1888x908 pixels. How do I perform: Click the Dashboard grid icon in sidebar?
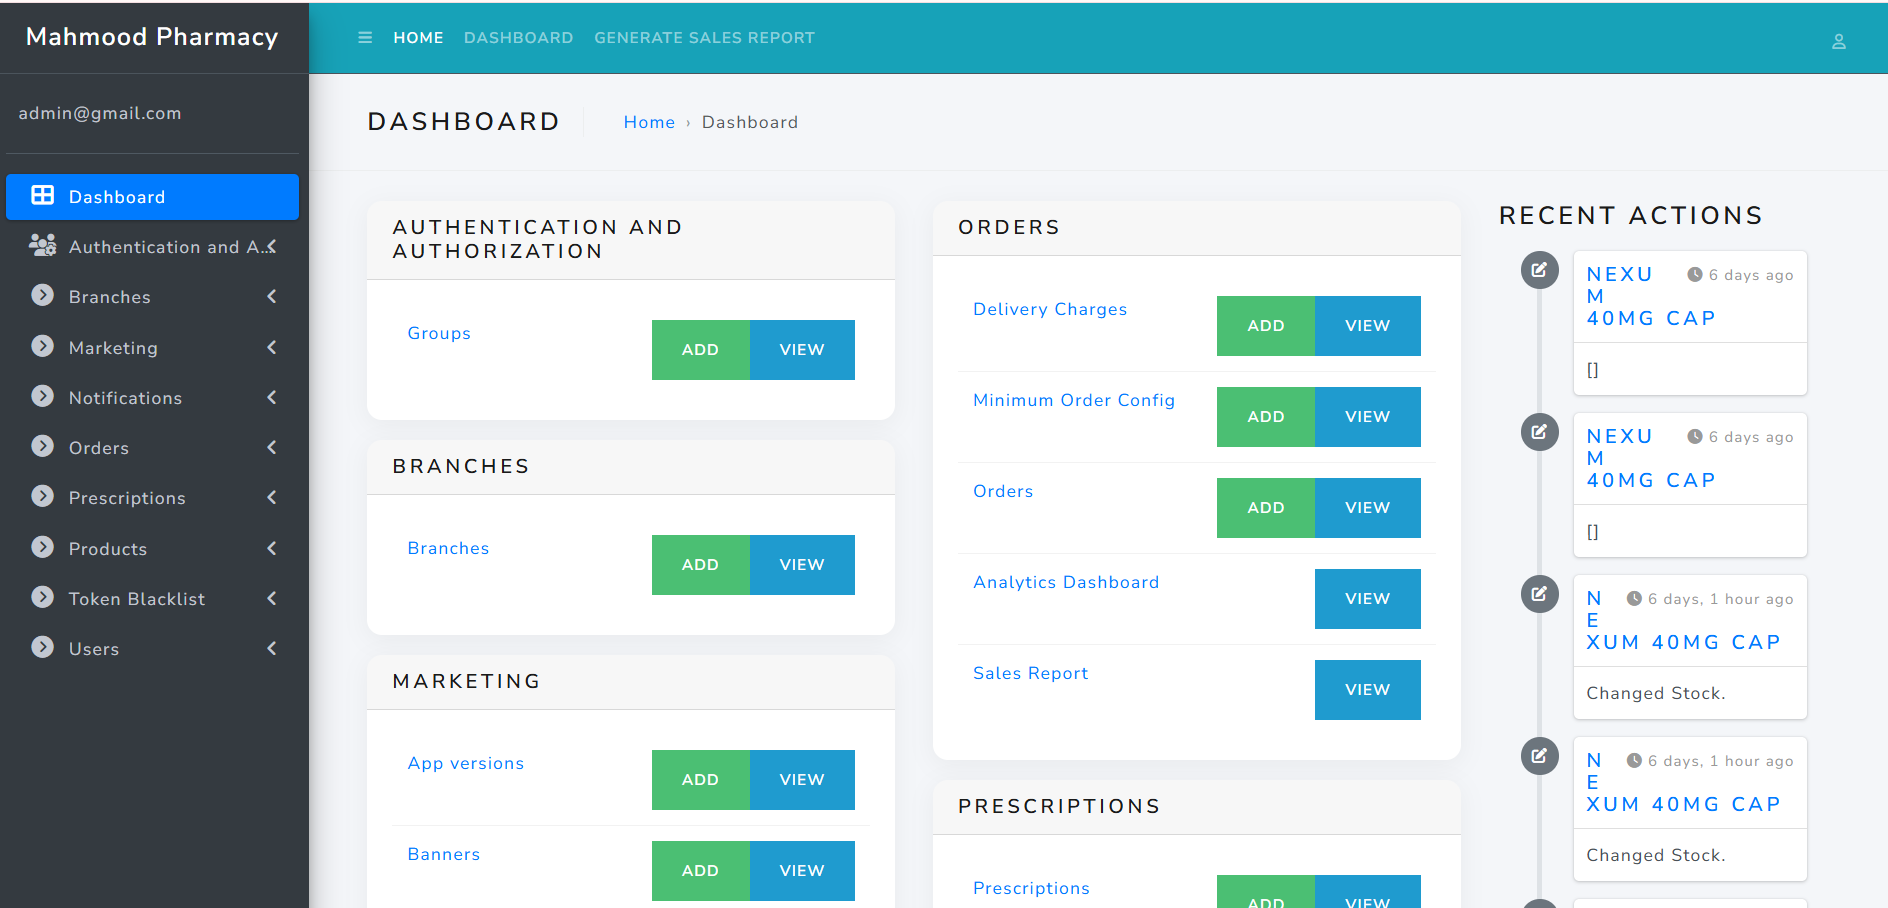point(42,196)
